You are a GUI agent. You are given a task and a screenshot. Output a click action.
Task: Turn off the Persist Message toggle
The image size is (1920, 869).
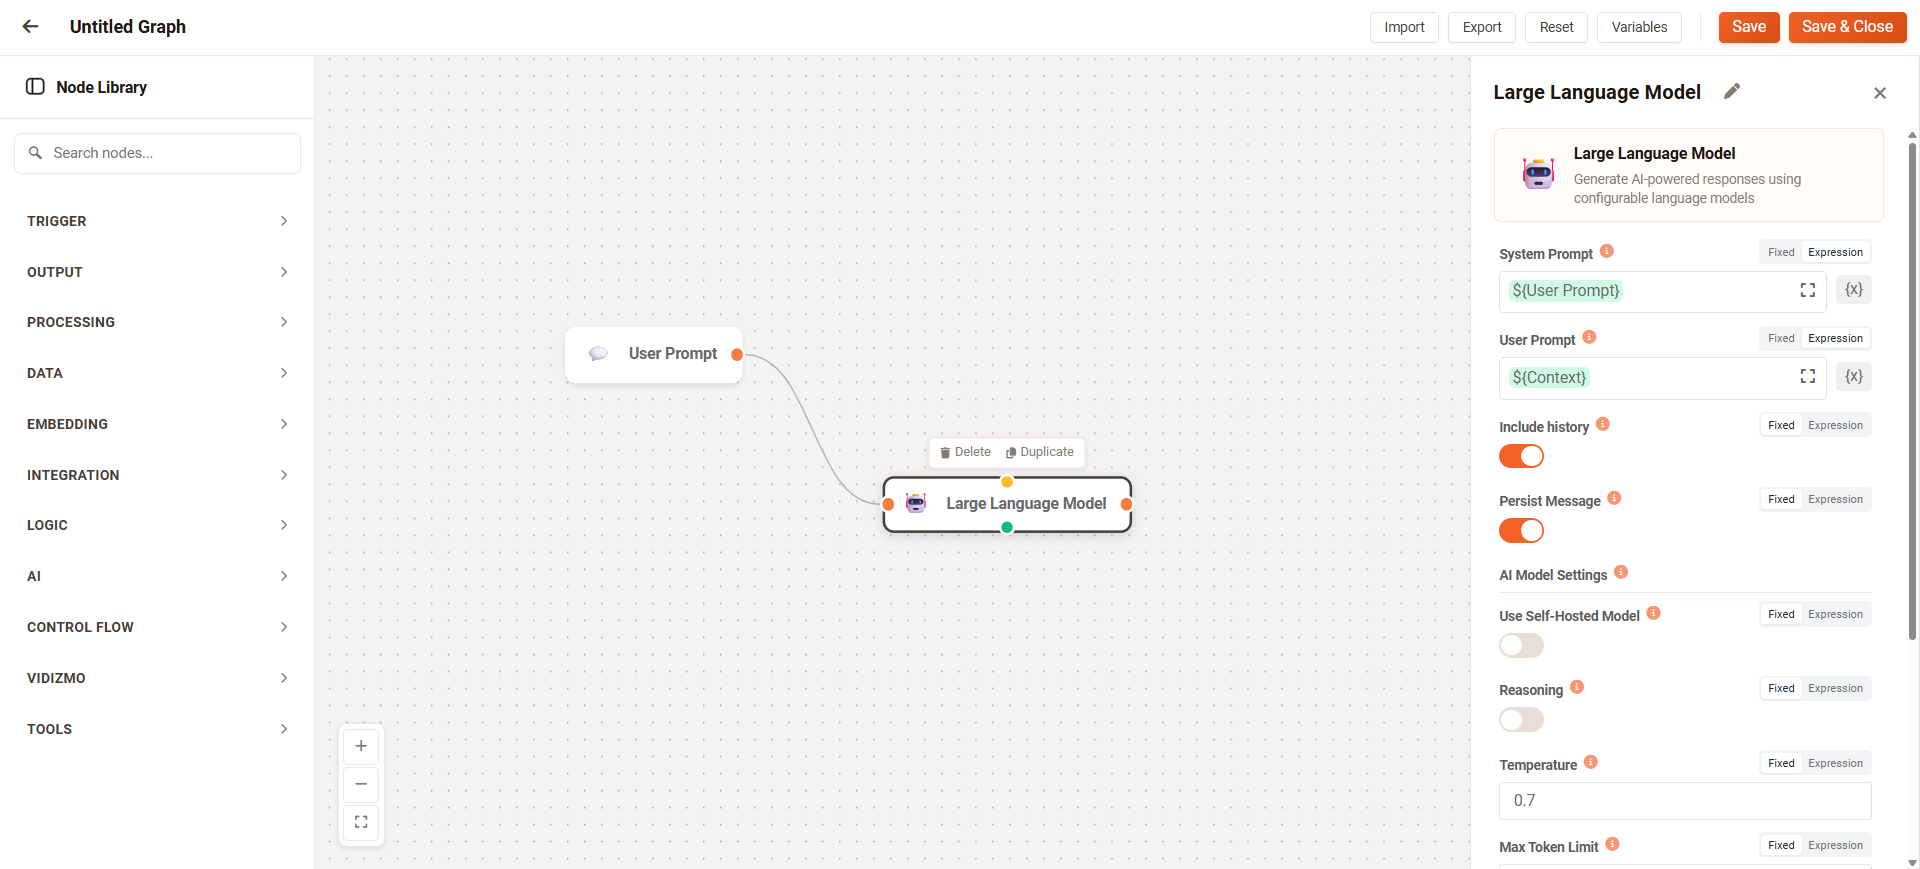(x=1521, y=530)
